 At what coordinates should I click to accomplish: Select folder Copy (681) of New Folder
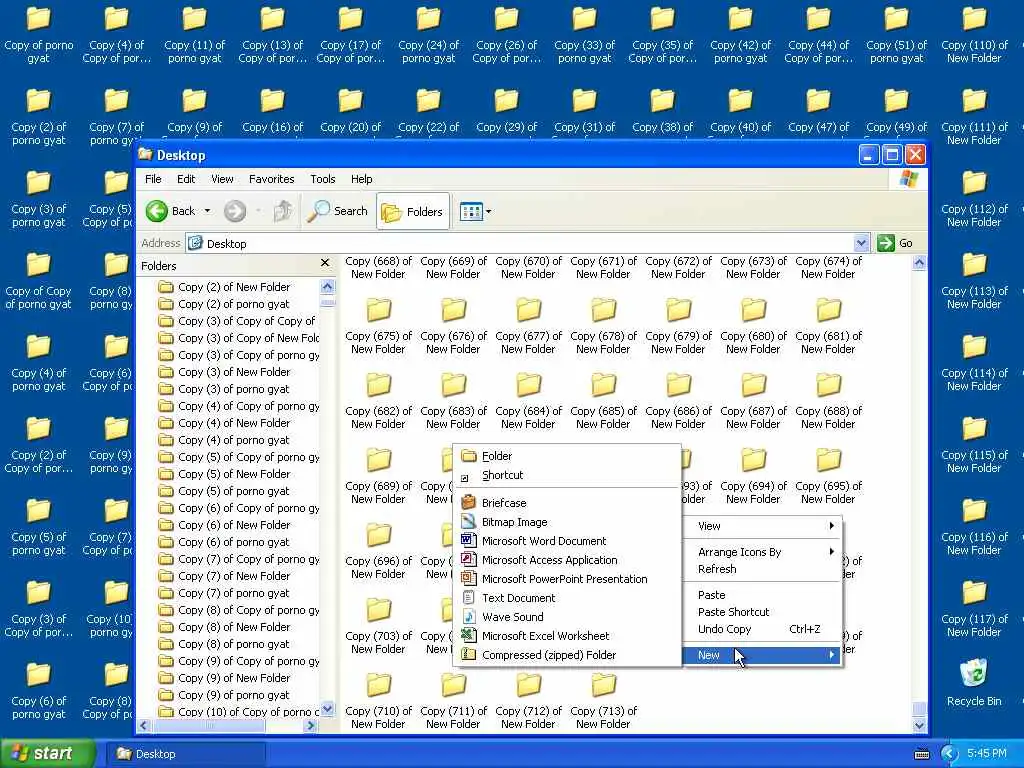pyautogui.click(x=828, y=326)
